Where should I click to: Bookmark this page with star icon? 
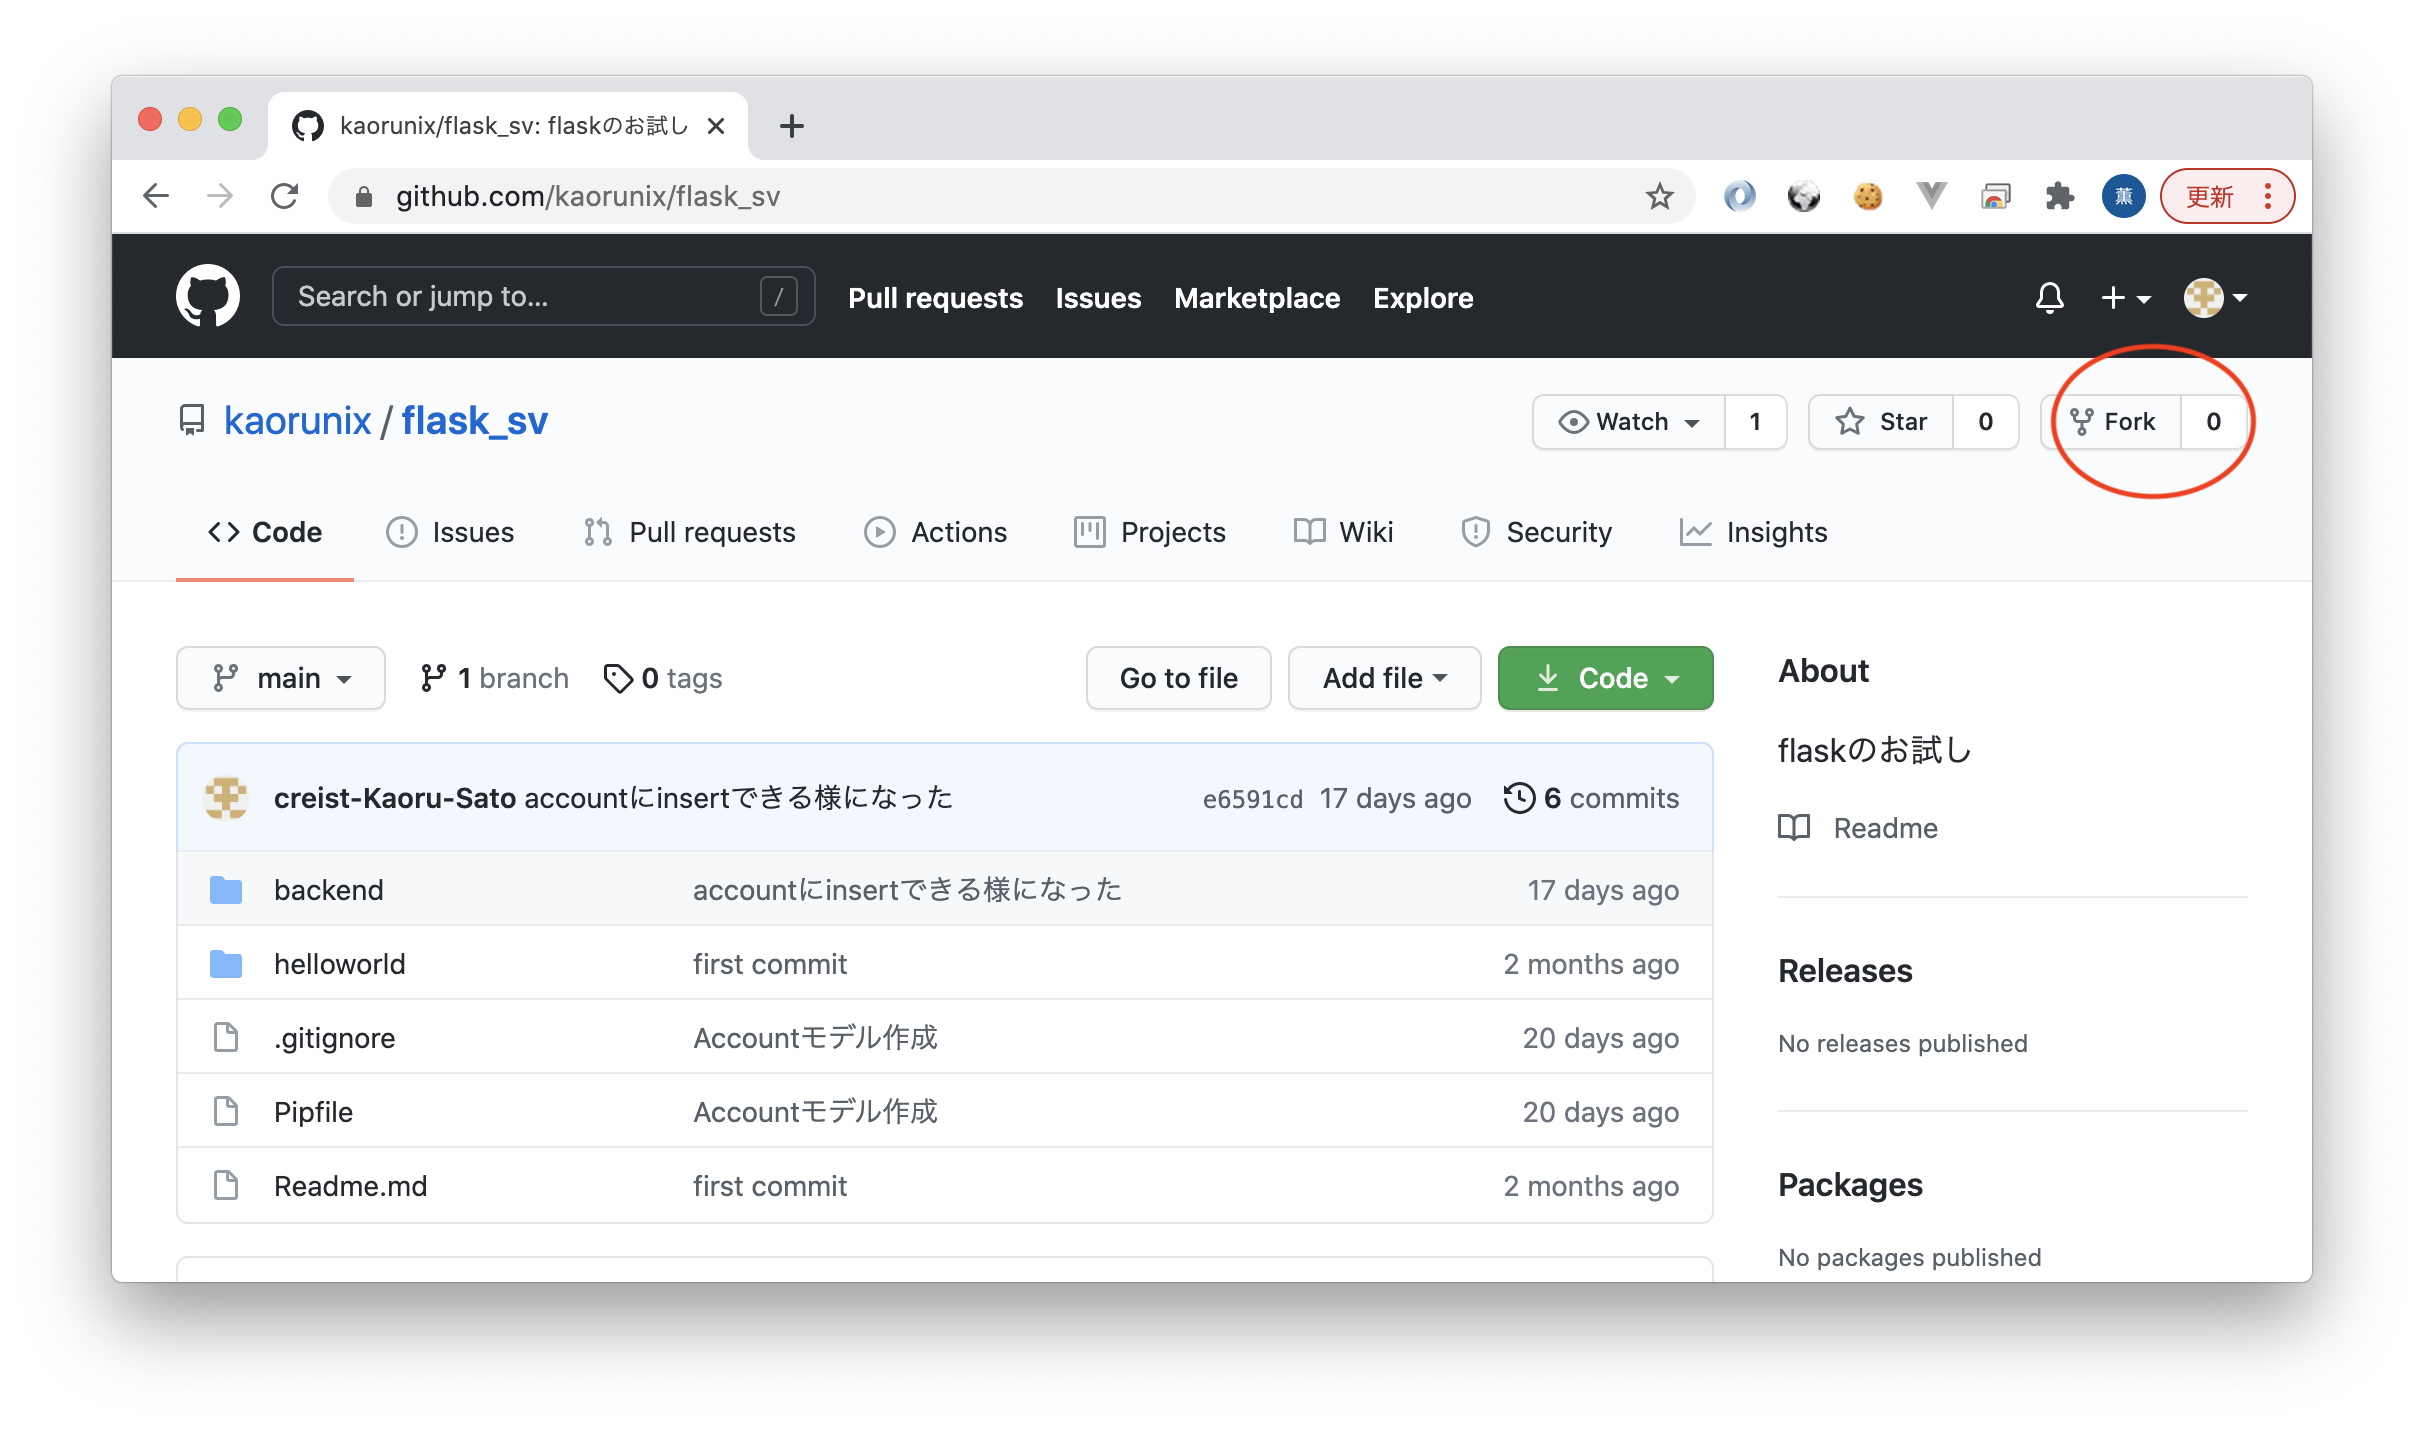coord(1659,196)
